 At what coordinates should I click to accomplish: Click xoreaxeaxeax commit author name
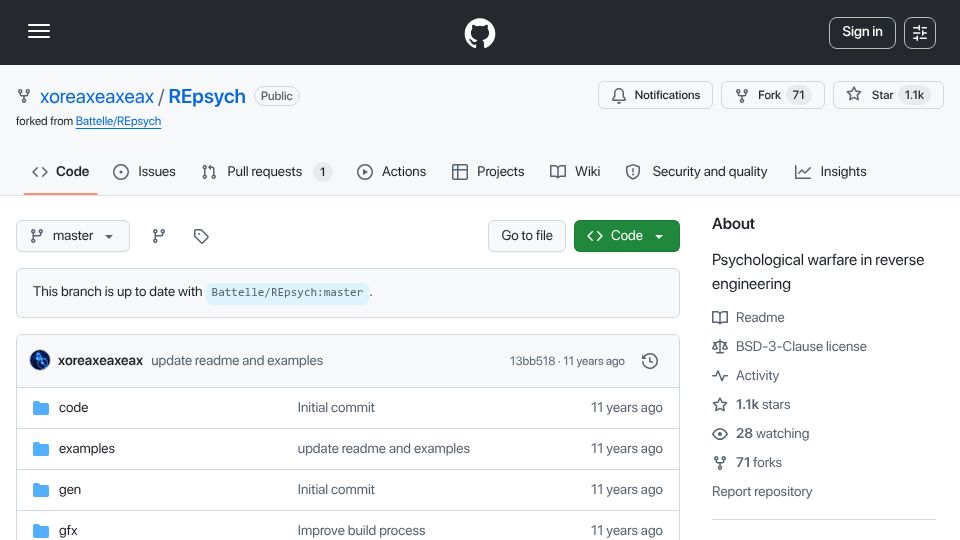100,361
